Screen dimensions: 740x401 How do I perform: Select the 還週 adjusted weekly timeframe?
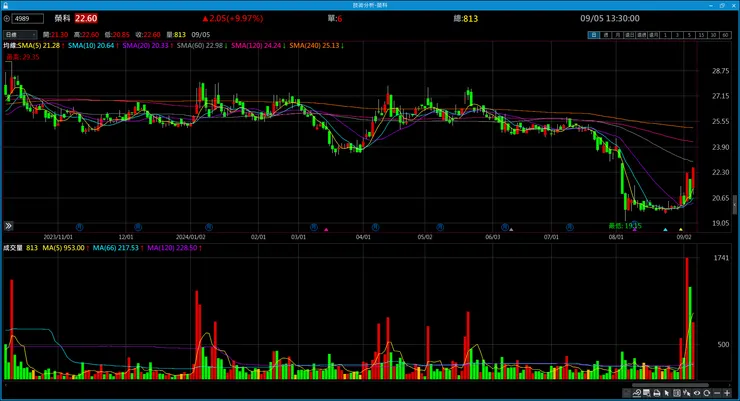[x=641, y=35]
